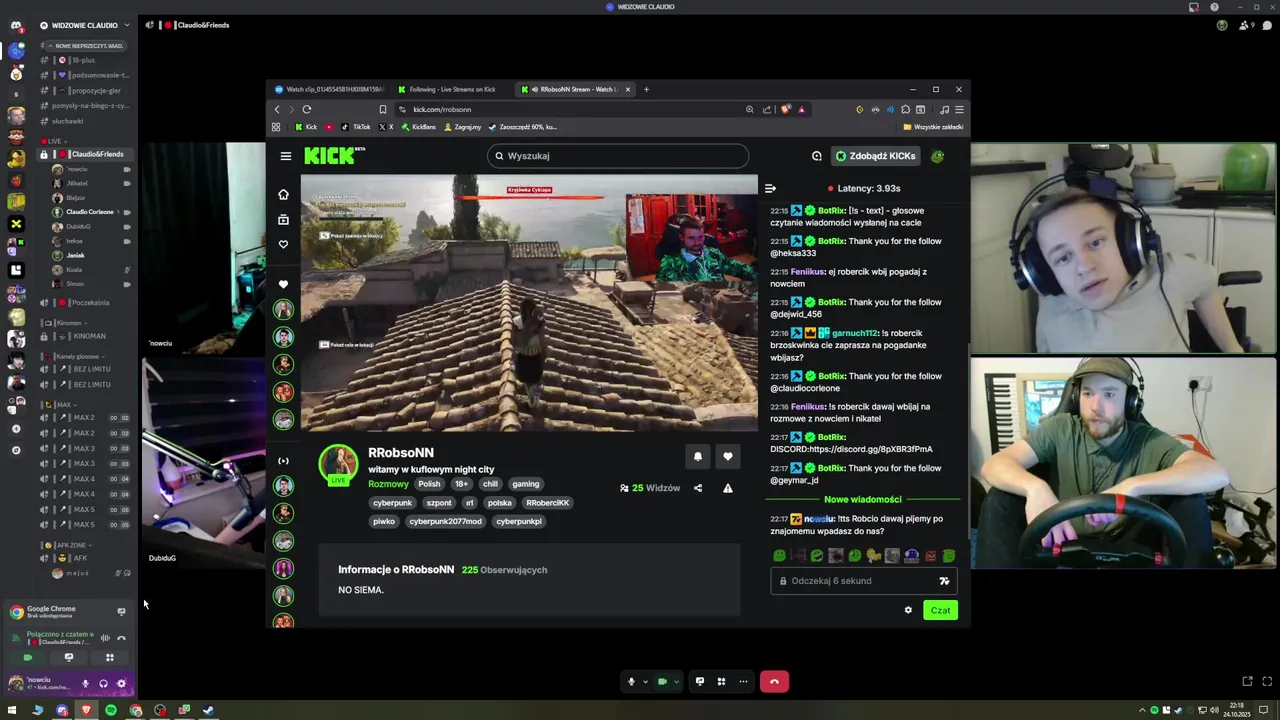Open Kick hamburger menu
The image size is (1280, 720).
point(286,156)
